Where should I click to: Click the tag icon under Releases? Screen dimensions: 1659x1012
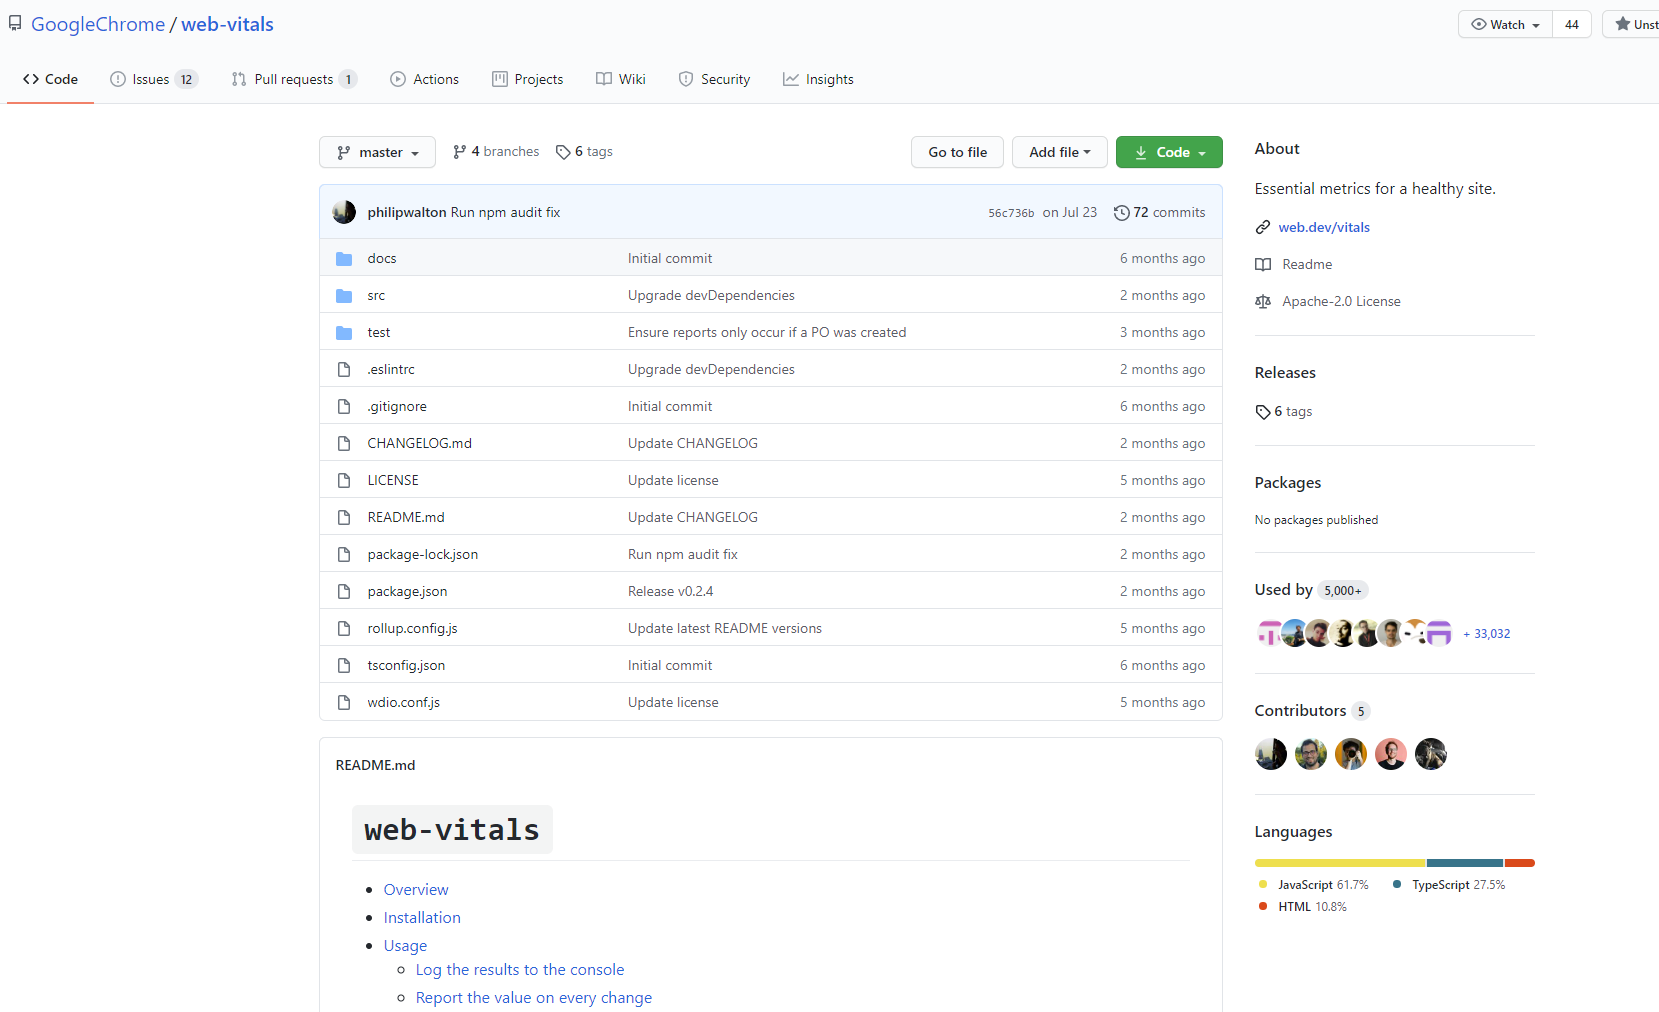coord(1263,412)
